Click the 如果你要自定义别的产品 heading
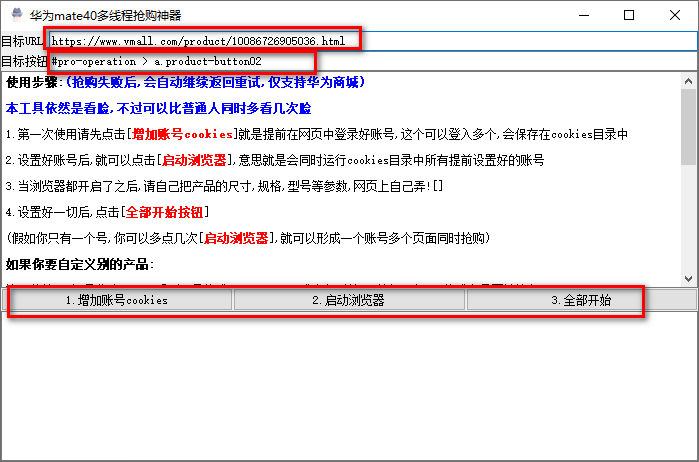Screen dimensions: 699x462 (x=79, y=264)
